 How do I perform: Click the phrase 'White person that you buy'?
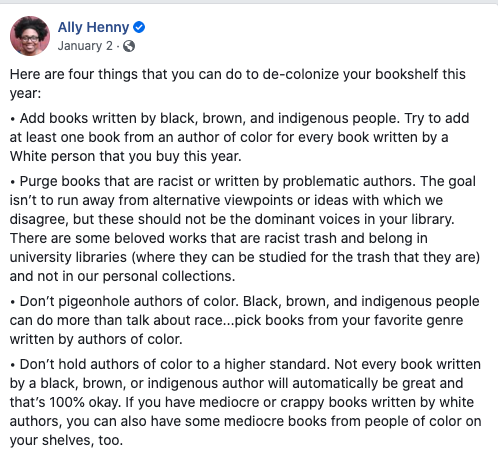(92, 156)
